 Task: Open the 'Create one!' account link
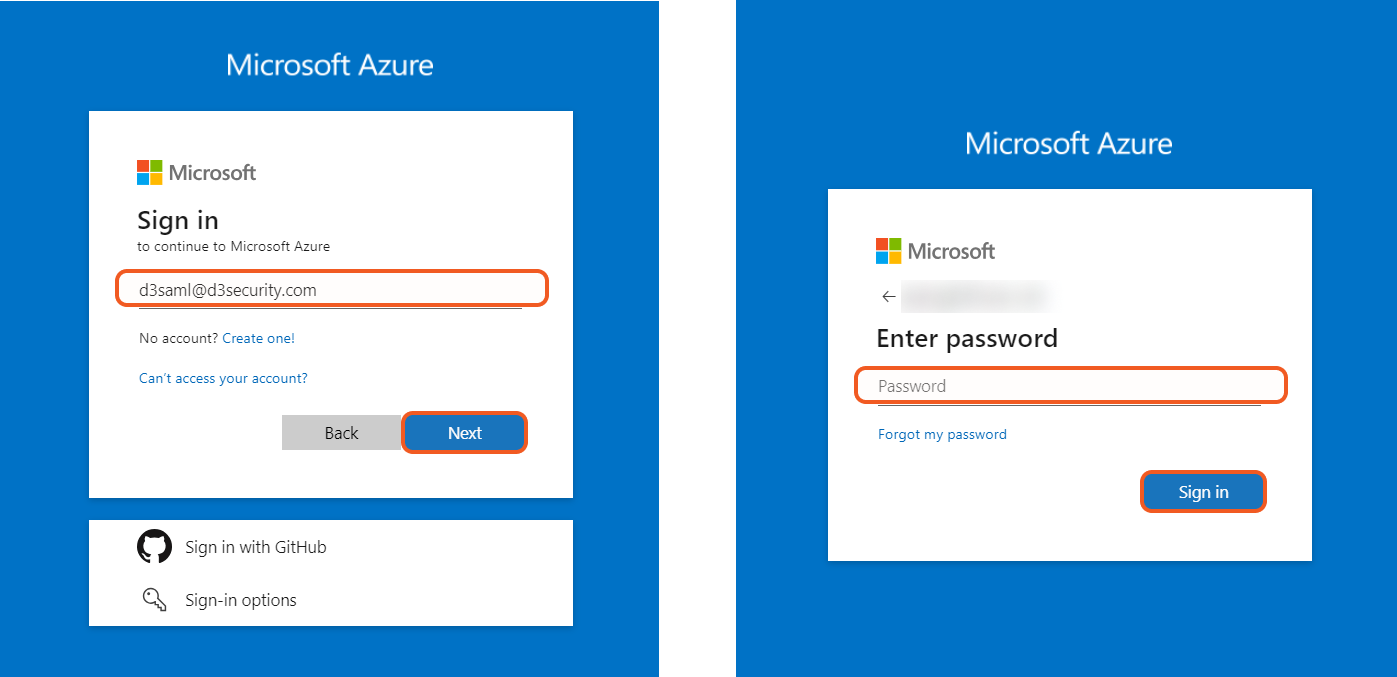[259, 338]
